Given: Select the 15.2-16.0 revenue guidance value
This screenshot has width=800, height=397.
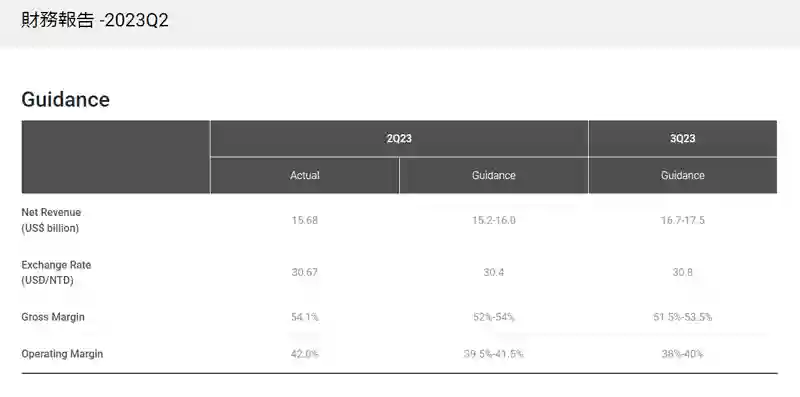Looking at the screenshot, I should [x=493, y=220].
